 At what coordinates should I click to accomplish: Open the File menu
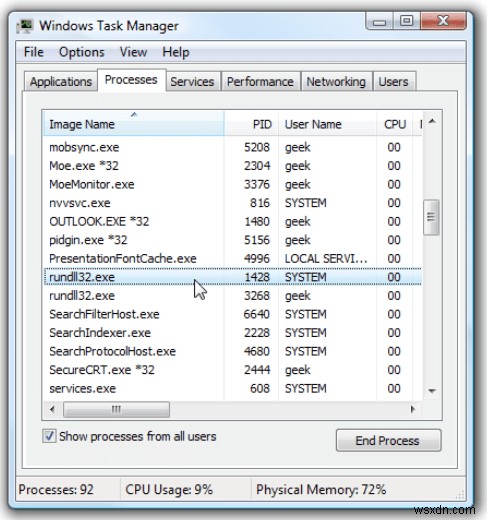[x=34, y=52]
